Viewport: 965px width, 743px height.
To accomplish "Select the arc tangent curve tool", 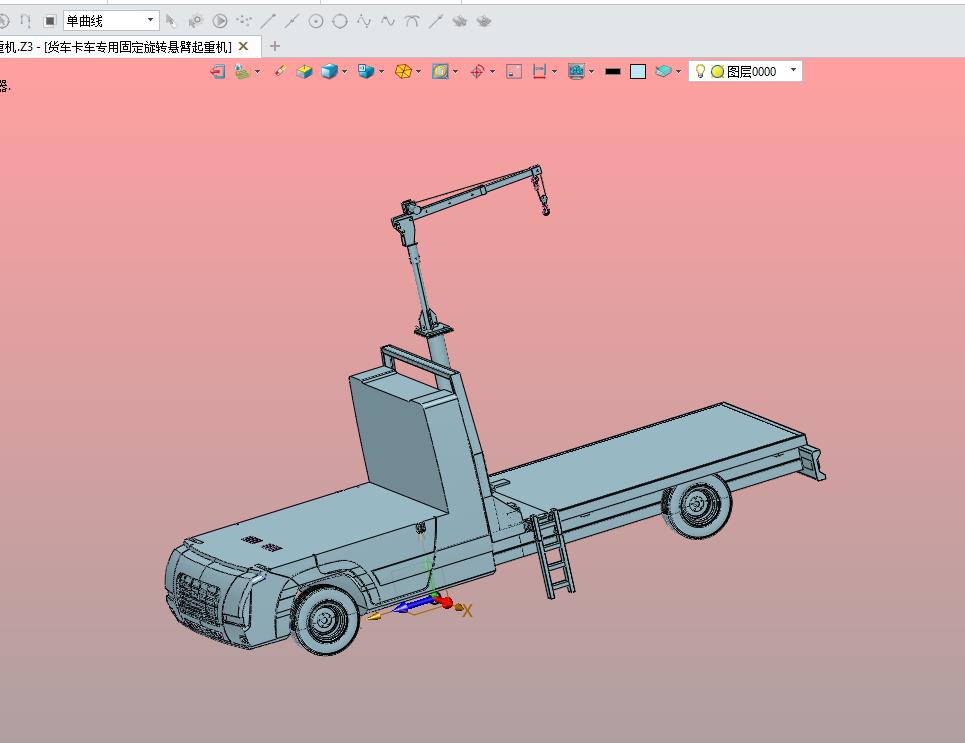I will tap(412, 21).
